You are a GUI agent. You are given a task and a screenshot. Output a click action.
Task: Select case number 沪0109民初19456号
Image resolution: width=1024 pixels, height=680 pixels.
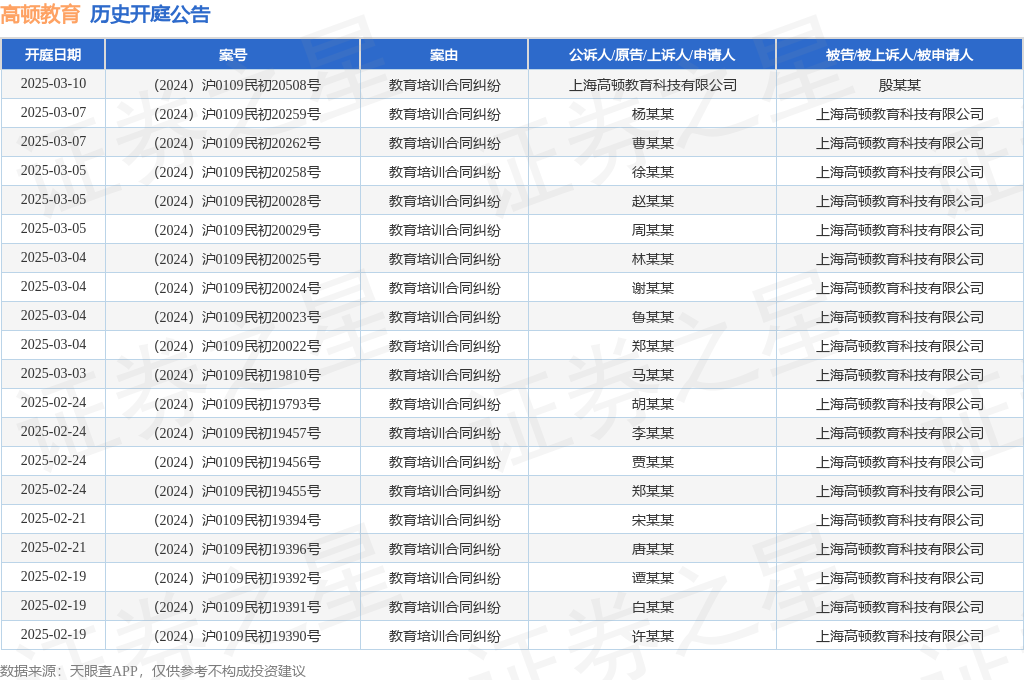coord(261,462)
